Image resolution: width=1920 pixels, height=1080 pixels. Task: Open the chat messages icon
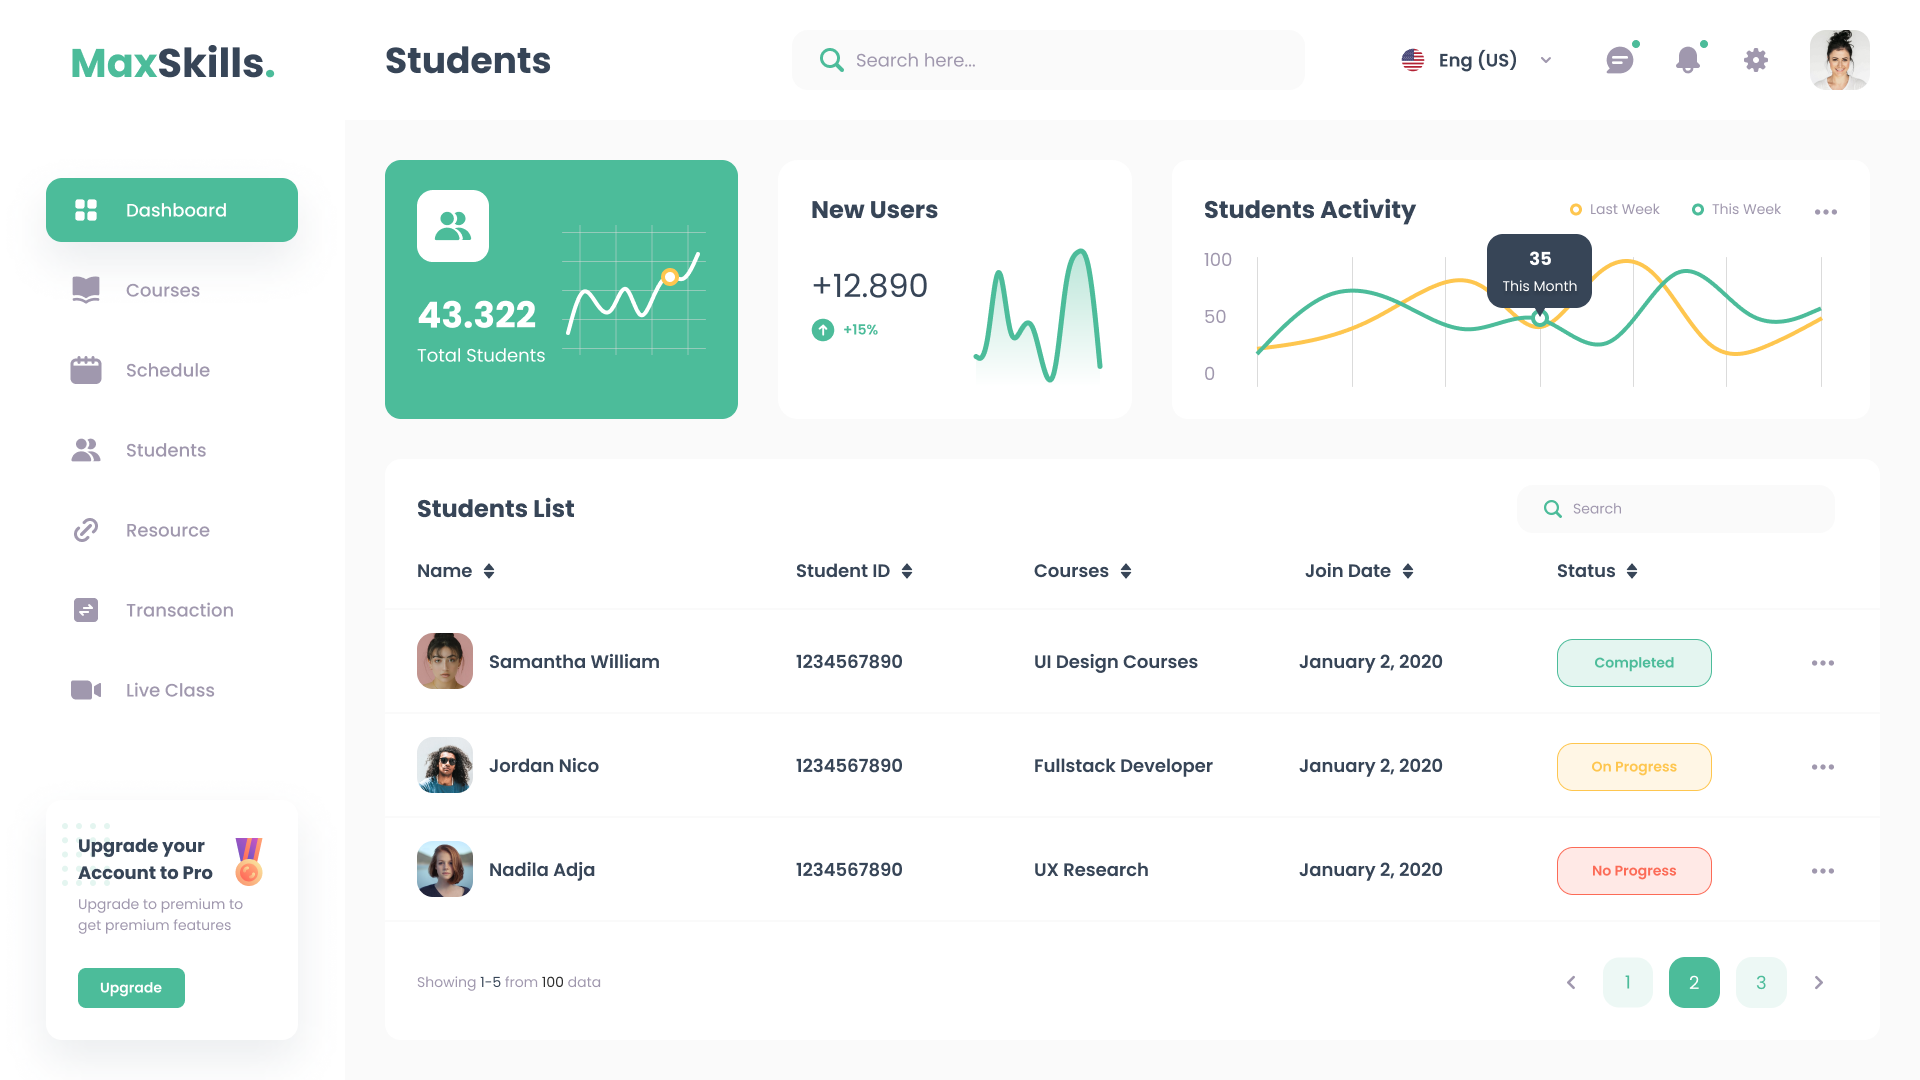coord(1619,61)
